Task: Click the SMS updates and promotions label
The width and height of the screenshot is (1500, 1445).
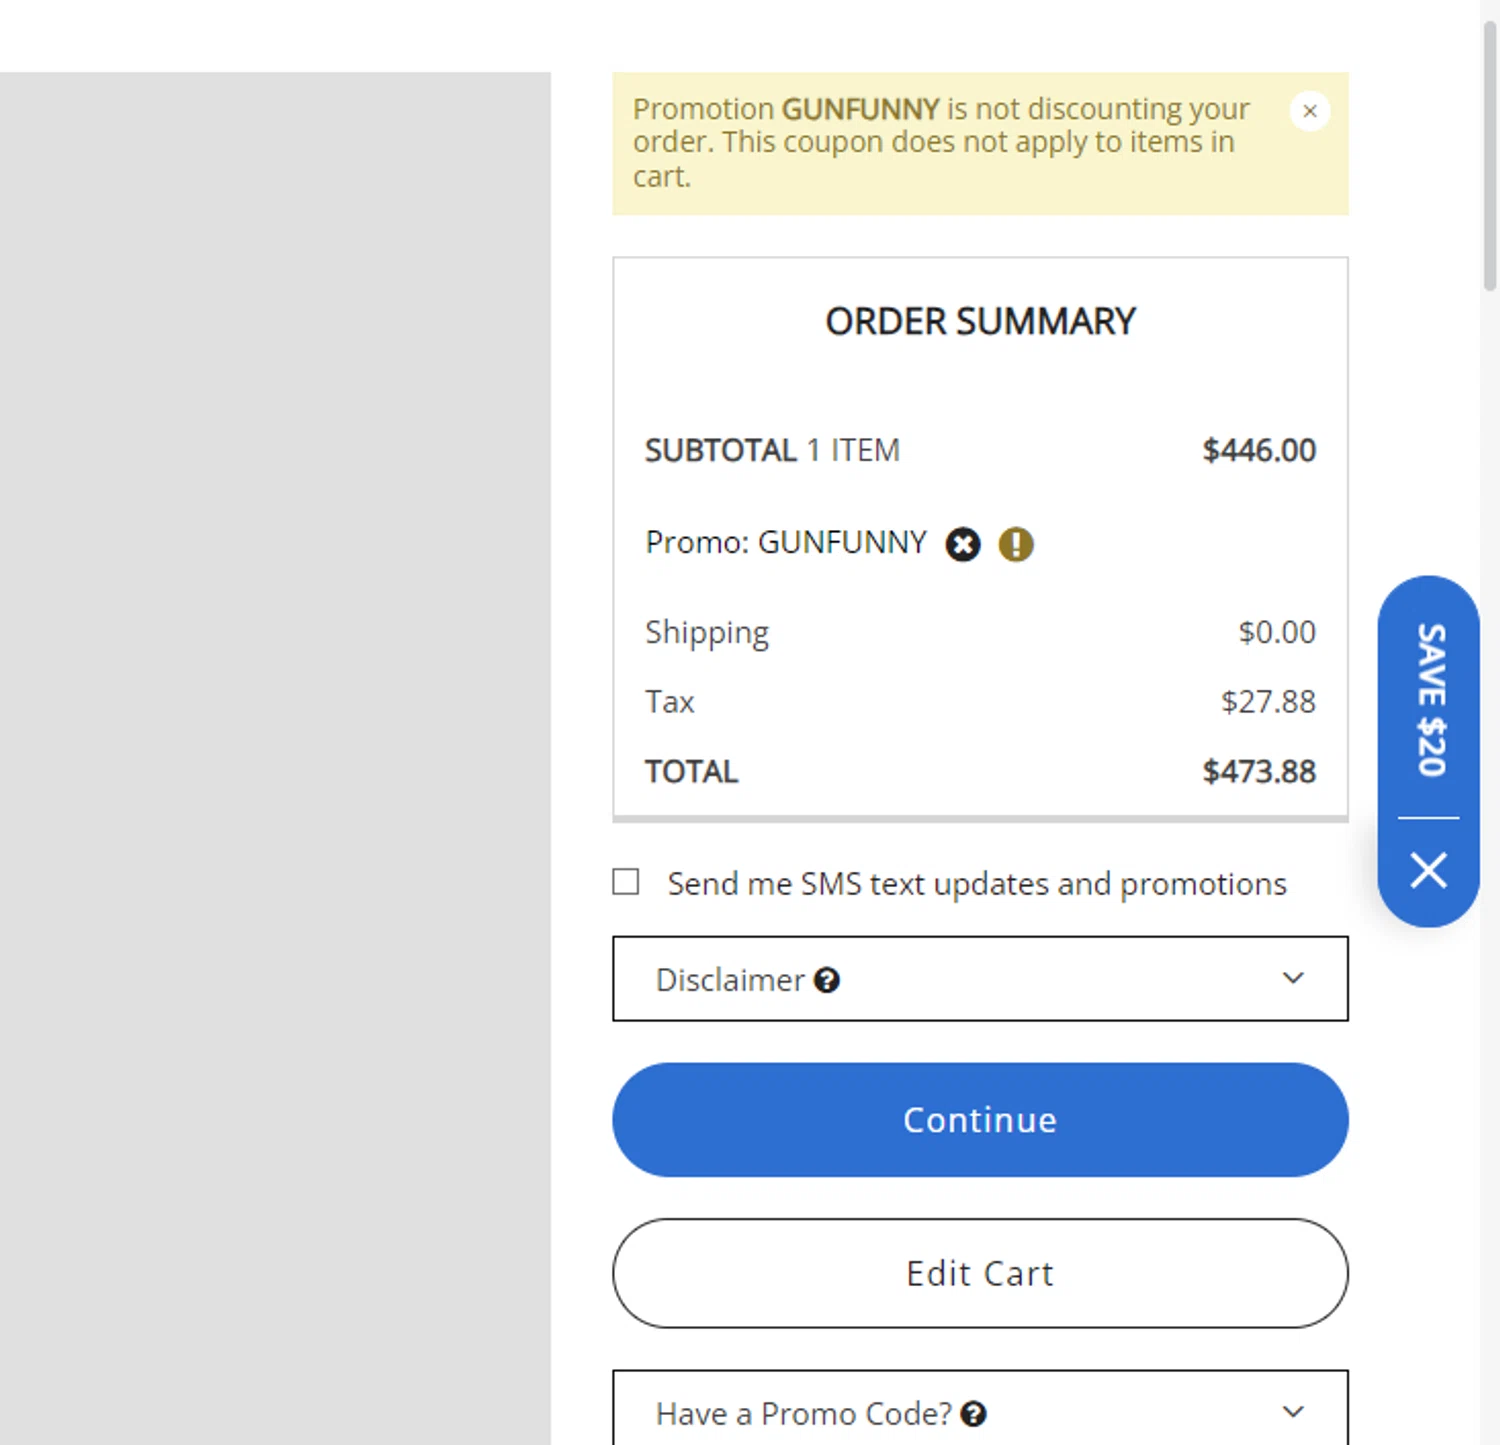Action: [x=976, y=884]
